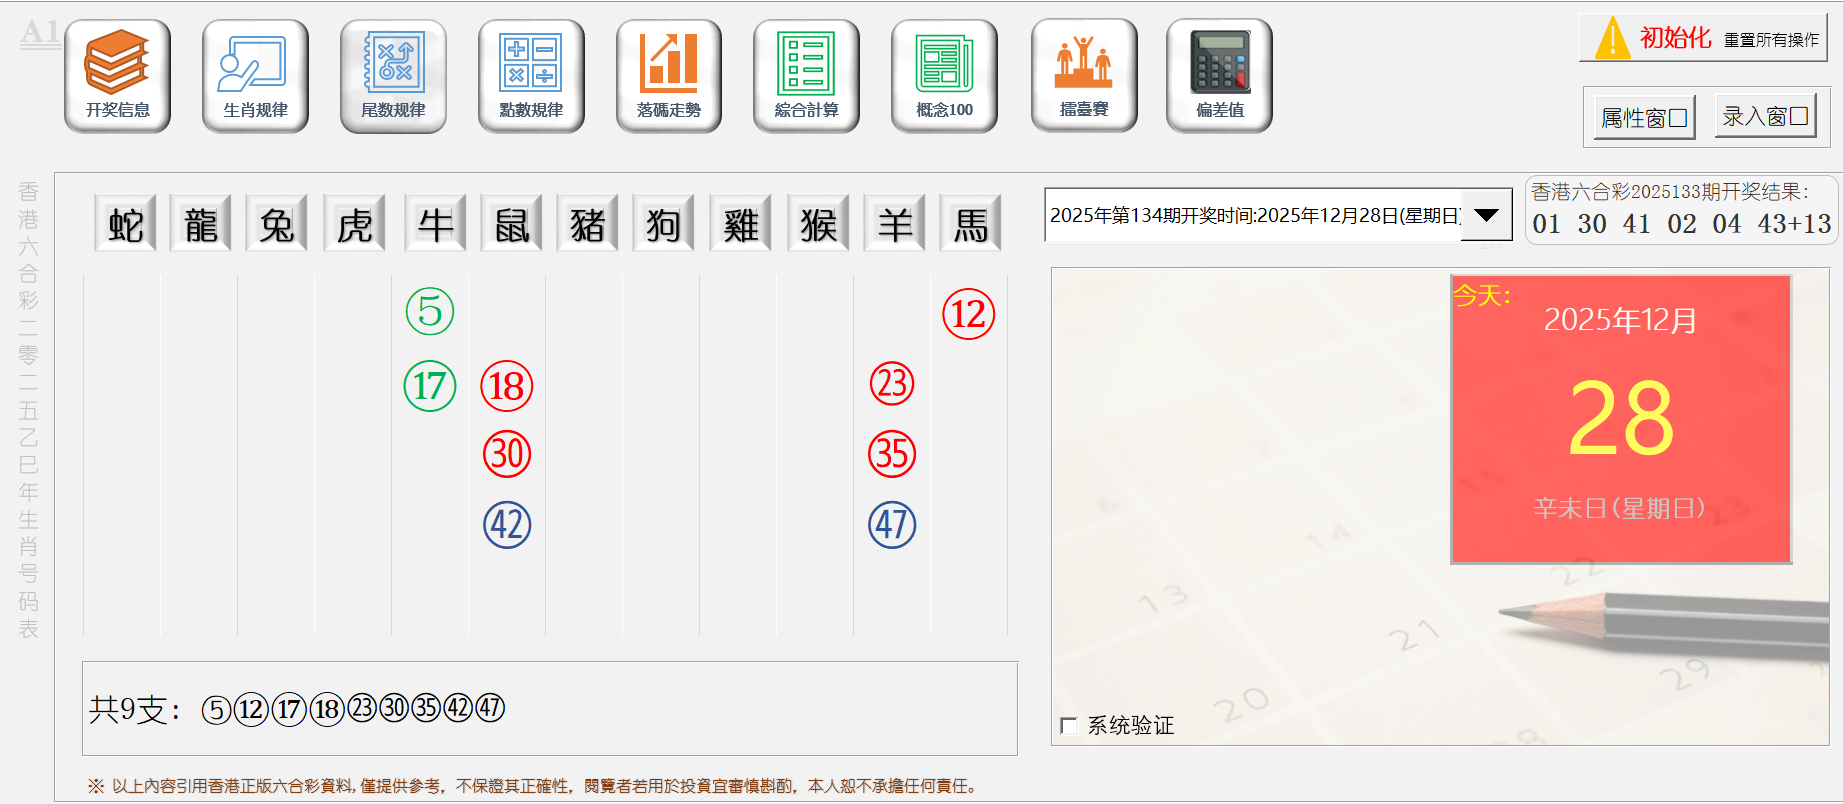Select the 馬 zodiac tab
The width and height of the screenshot is (1843, 804).
point(970,224)
